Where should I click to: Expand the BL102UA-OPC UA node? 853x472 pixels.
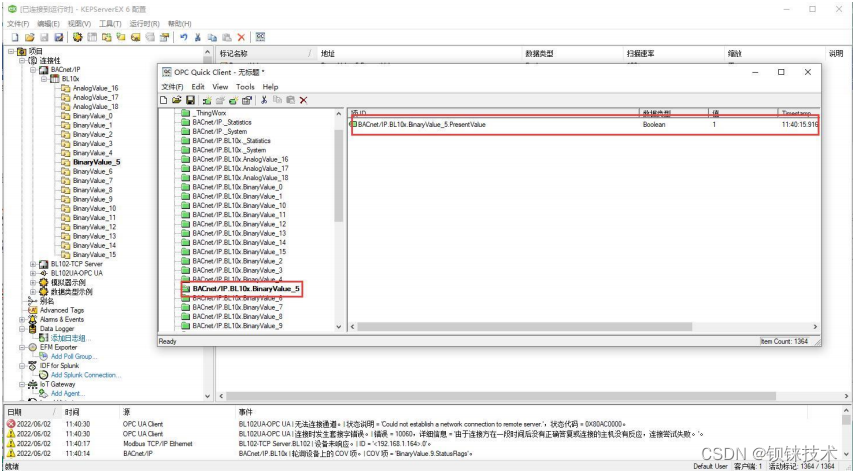coord(33,273)
